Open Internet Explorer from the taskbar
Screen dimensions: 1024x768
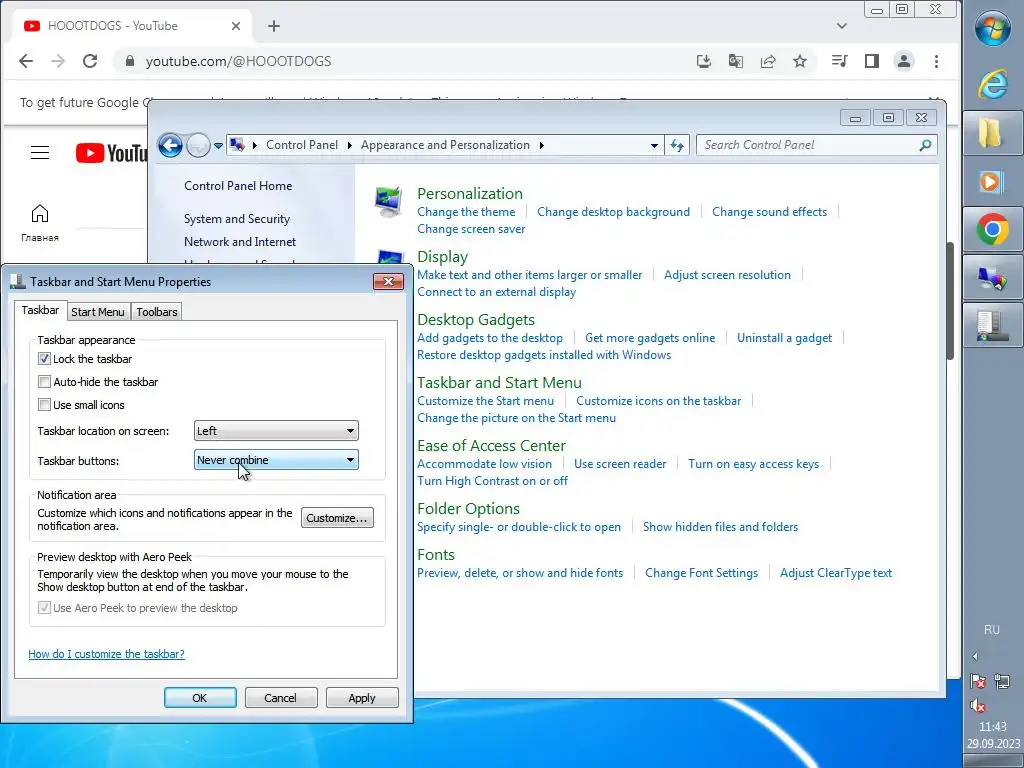pyautogui.click(x=993, y=84)
